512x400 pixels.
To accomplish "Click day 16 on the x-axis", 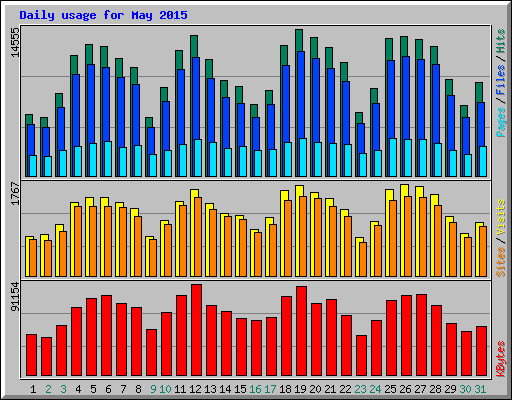I will coord(255,389).
